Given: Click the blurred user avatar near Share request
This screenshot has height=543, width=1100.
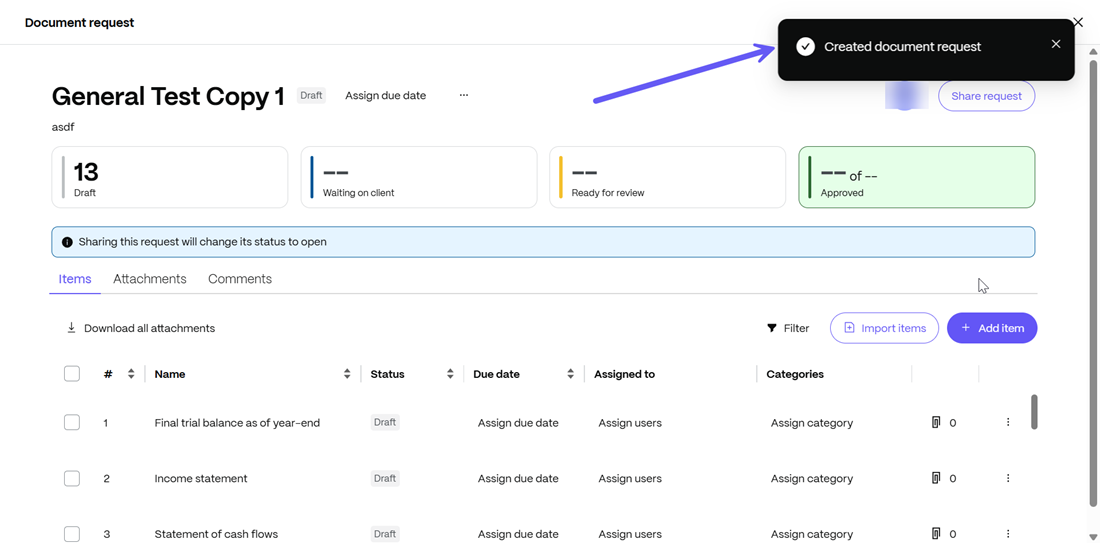Looking at the screenshot, I should [906, 95].
